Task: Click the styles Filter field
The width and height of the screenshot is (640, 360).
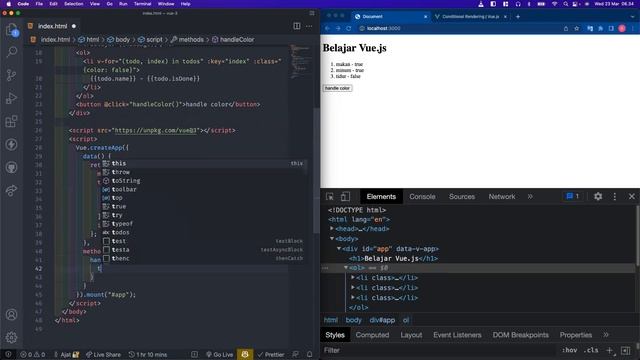Action: coord(439,350)
